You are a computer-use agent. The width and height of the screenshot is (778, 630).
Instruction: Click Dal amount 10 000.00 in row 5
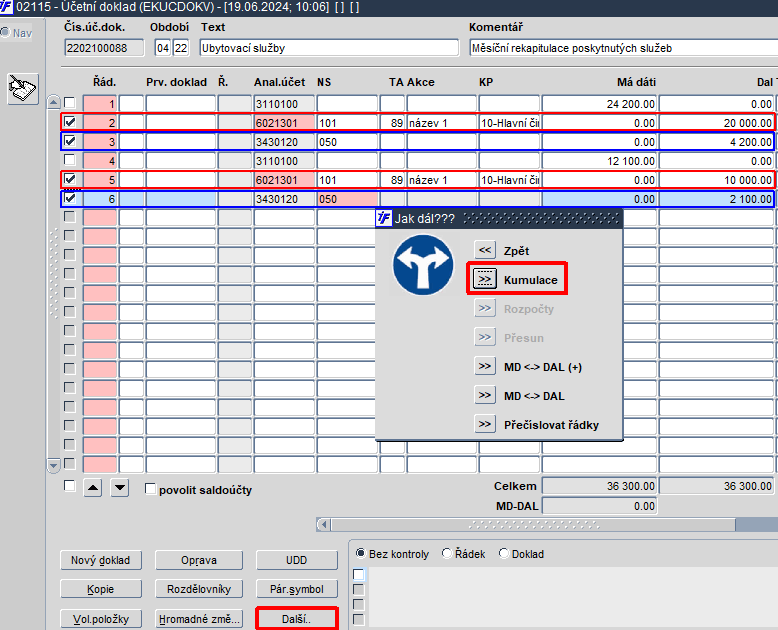click(x=716, y=180)
